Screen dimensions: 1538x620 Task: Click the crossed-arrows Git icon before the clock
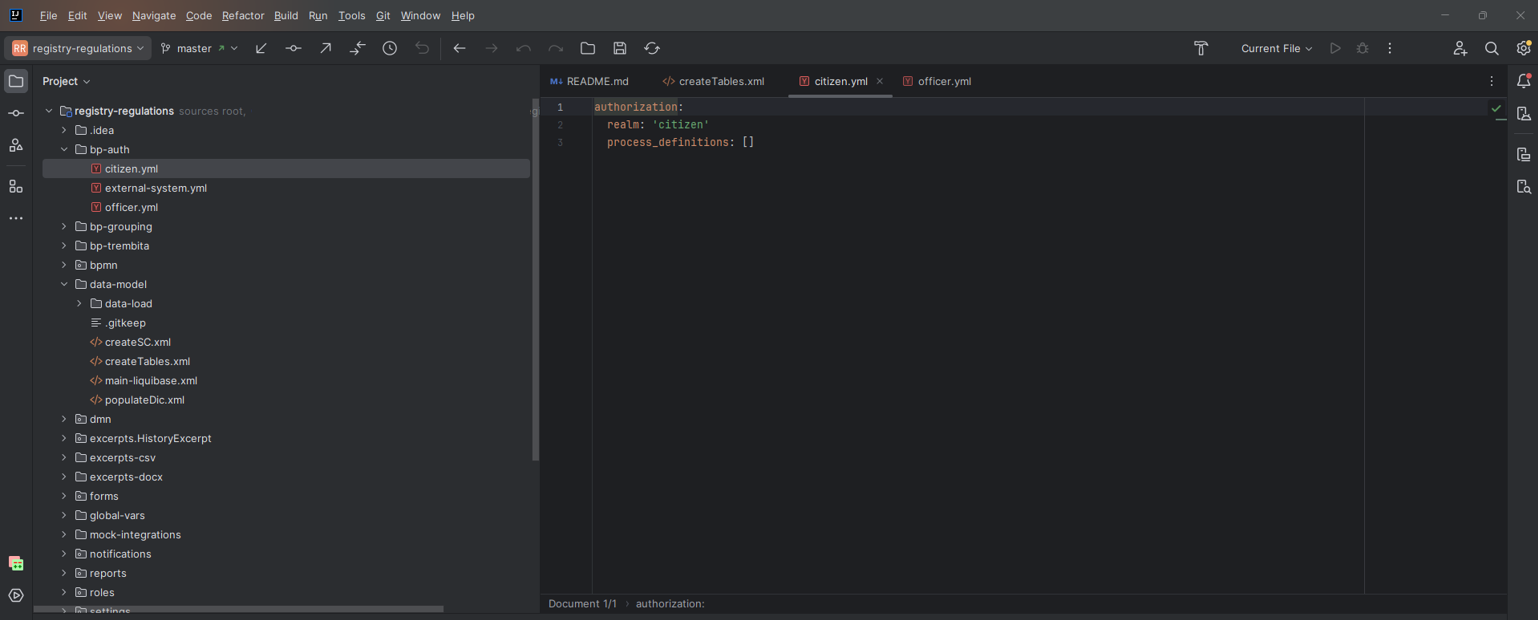click(357, 48)
